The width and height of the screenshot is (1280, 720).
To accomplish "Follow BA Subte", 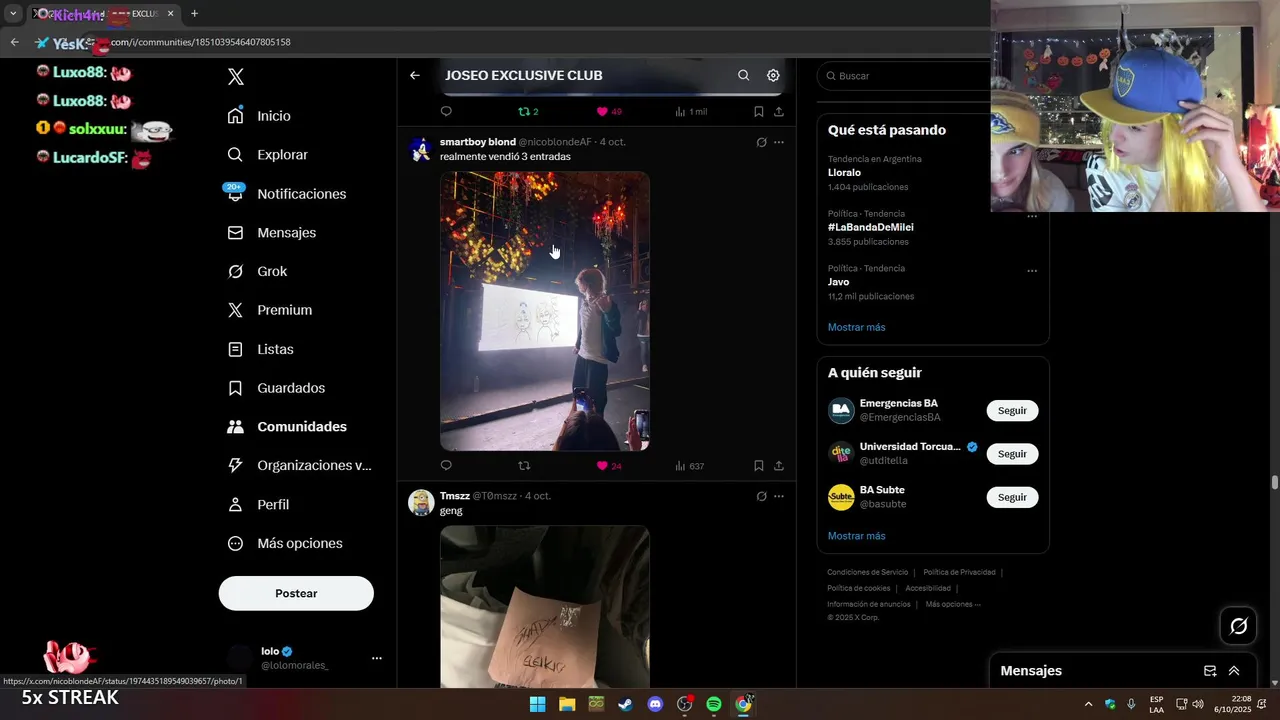I will [x=1012, y=497].
